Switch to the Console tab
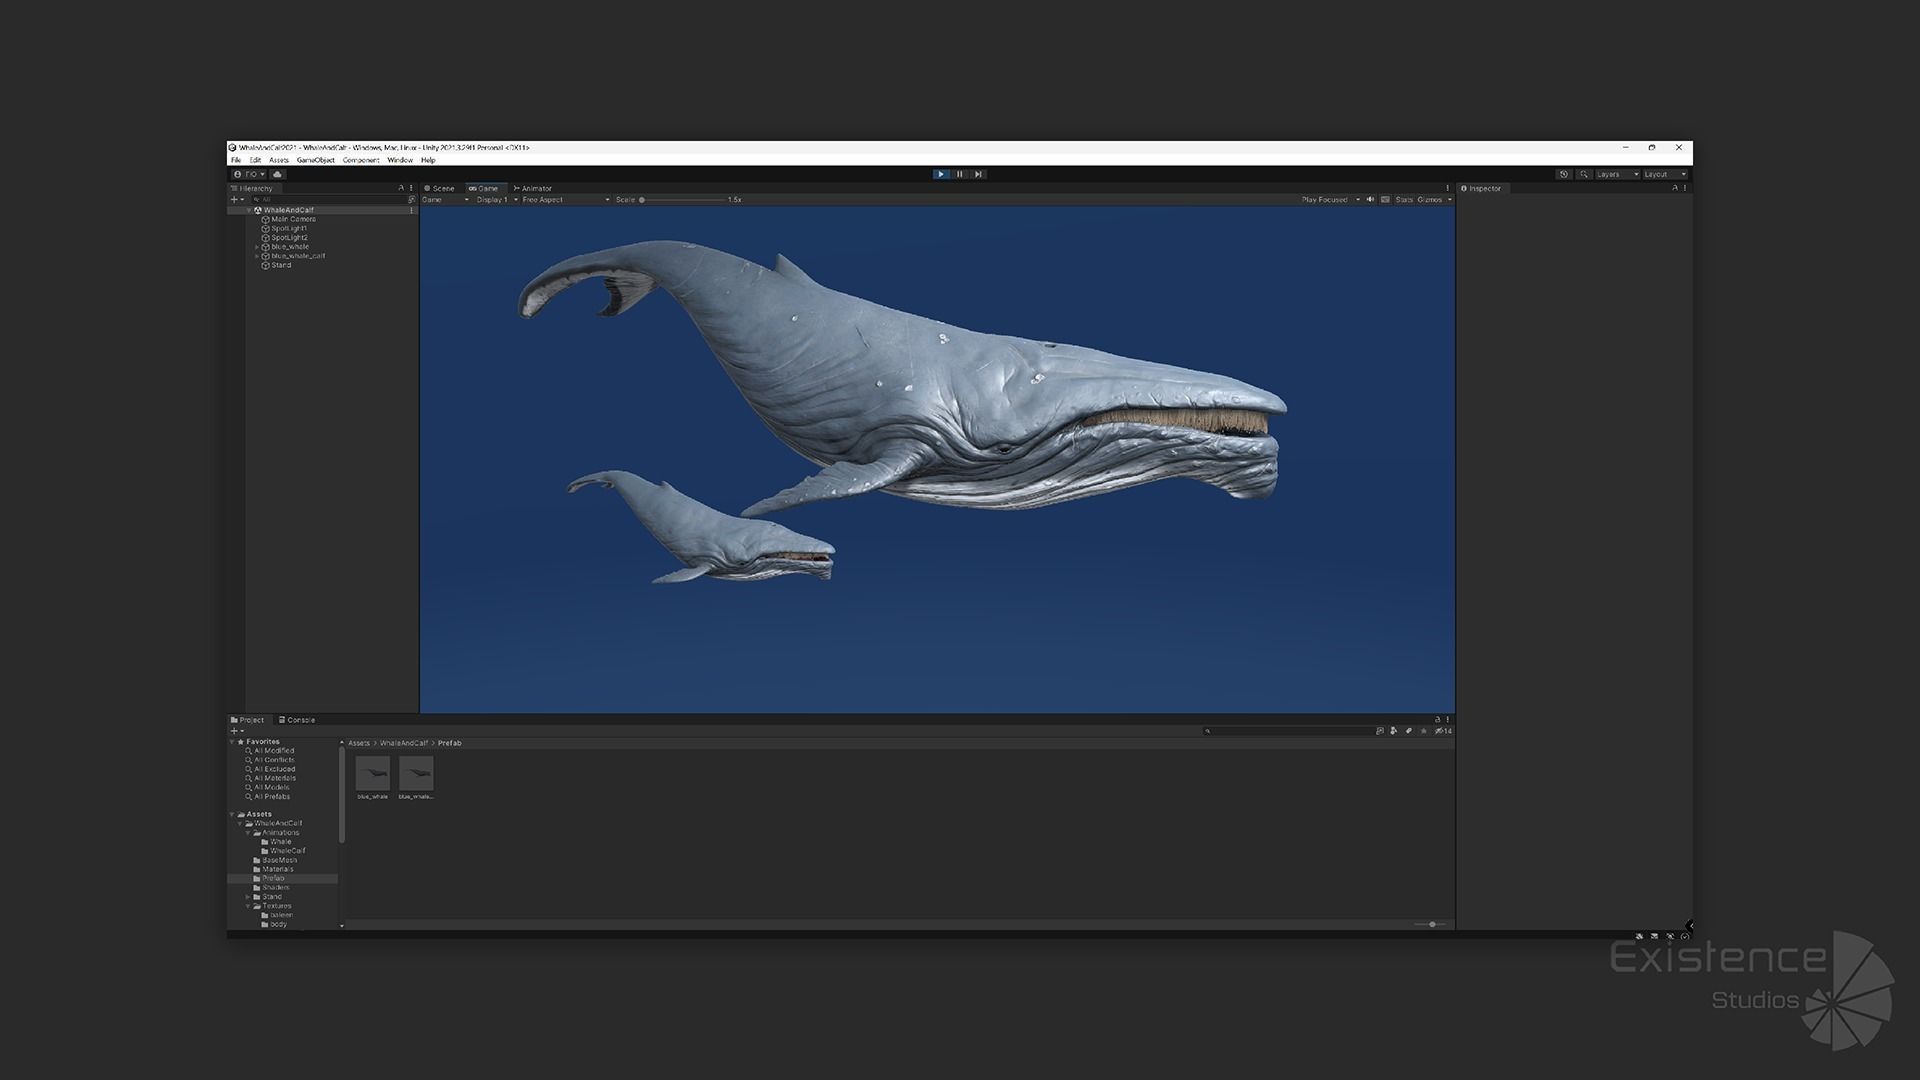This screenshot has width=1920, height=1080. point(297,720)
